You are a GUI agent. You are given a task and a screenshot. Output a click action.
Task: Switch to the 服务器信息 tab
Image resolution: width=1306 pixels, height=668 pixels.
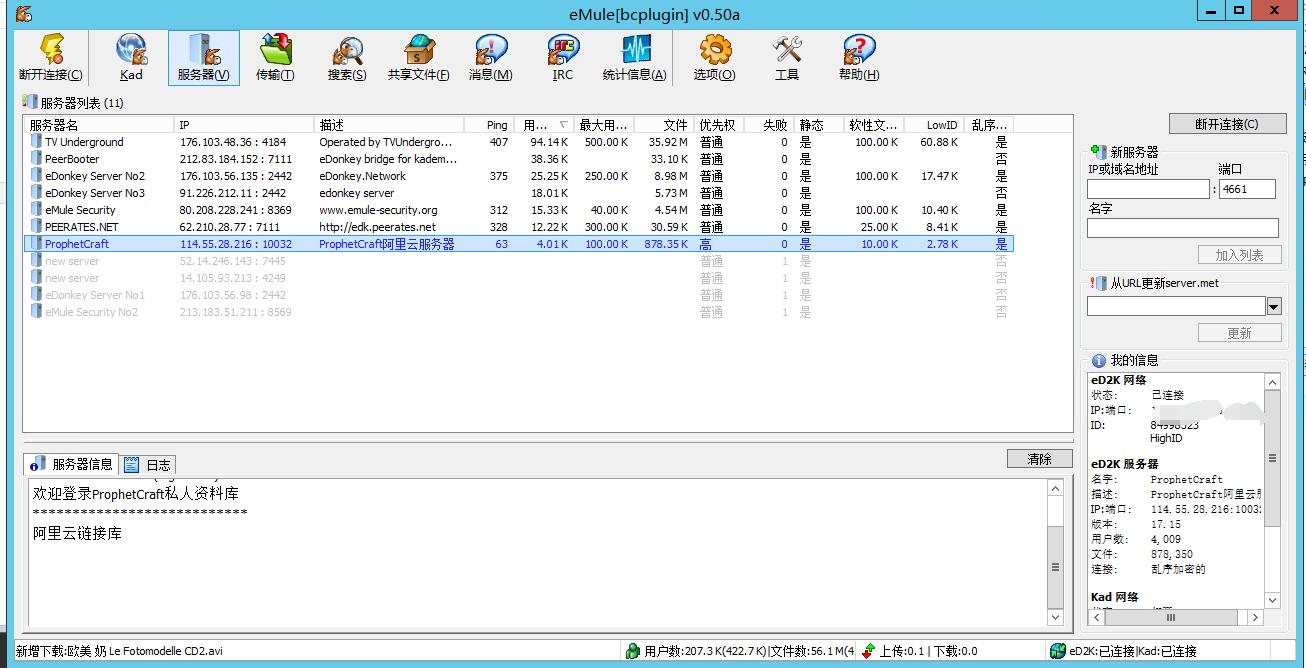pyautogui.click(x=72, y=464)
